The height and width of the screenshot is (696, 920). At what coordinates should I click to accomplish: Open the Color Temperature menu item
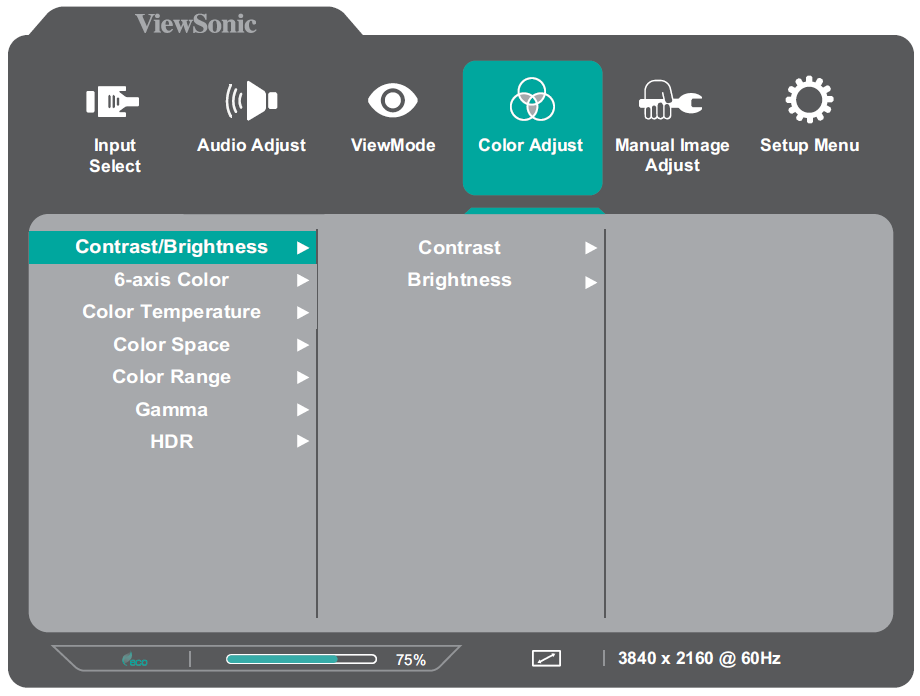(x=172, y=312)
